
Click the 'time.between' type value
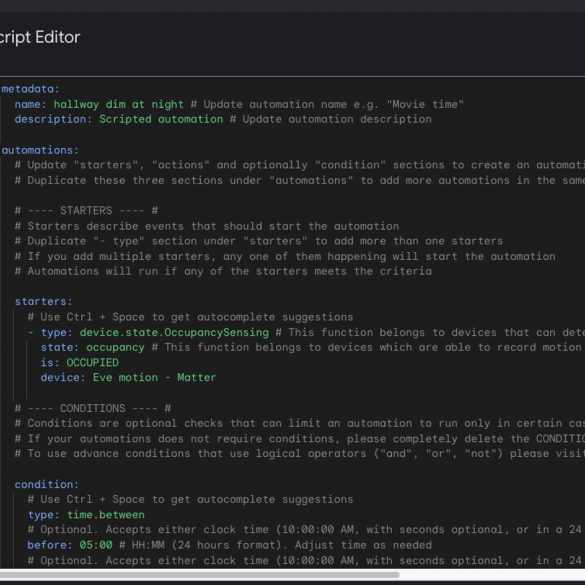[106, 515]
